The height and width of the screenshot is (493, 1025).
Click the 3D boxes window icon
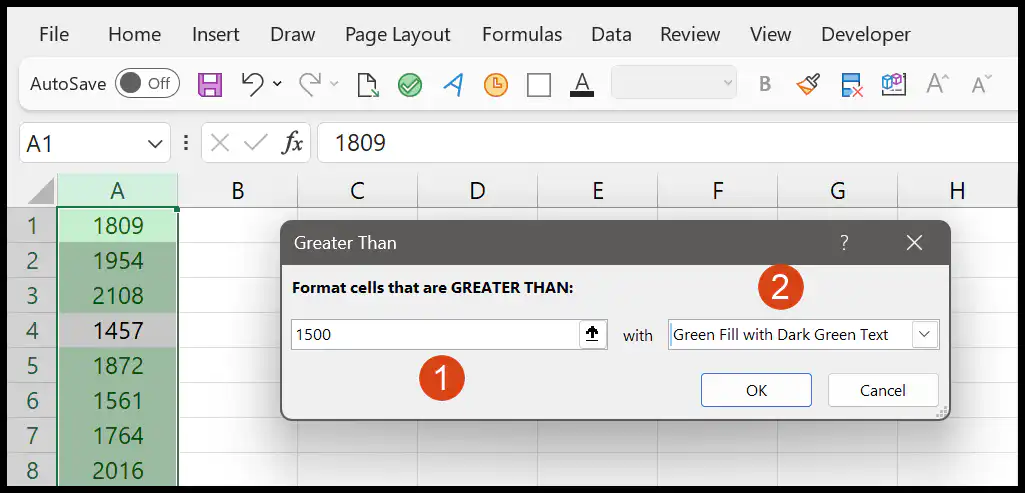(x=894, y=84)
